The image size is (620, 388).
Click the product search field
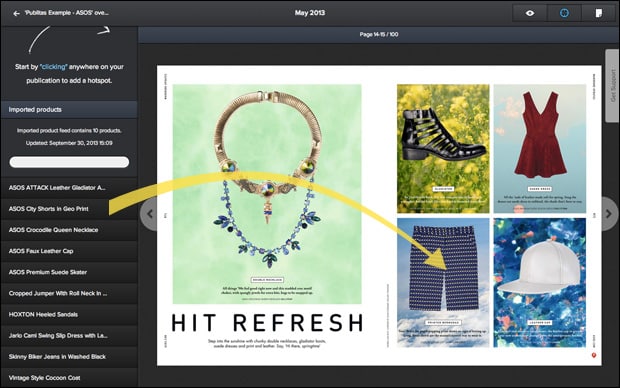(69, 162)
